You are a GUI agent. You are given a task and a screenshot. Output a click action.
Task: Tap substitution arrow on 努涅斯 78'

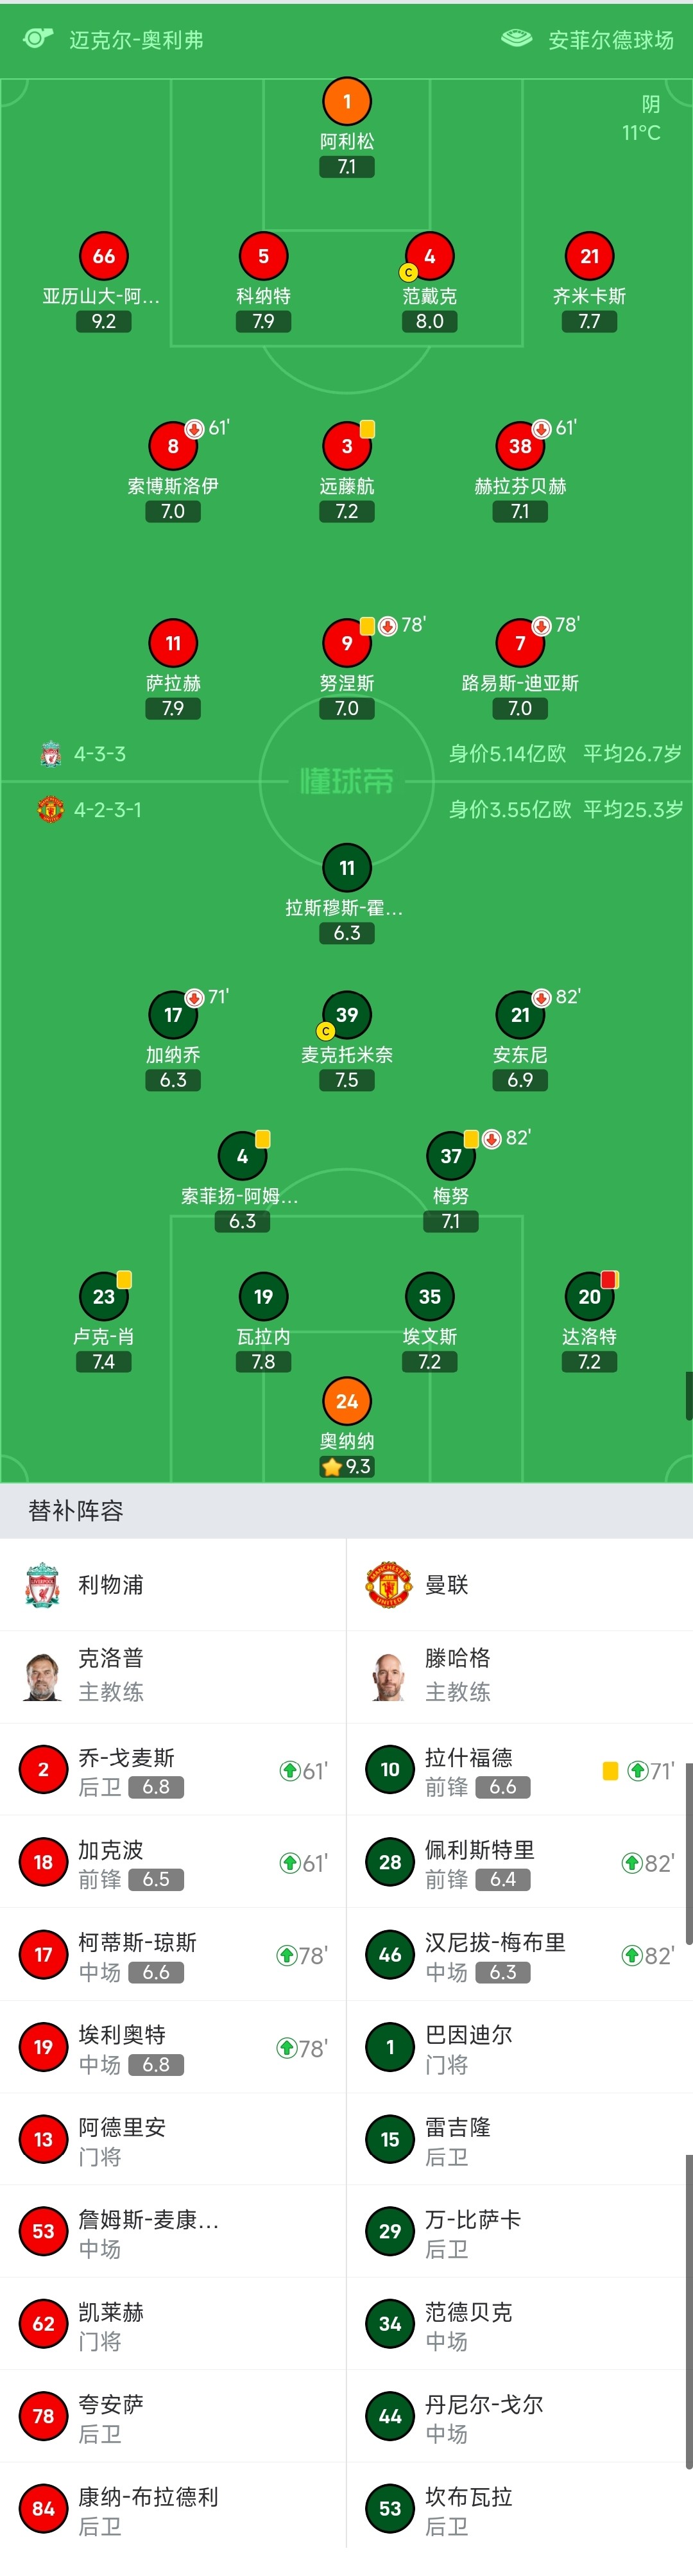tap(388, 626)
